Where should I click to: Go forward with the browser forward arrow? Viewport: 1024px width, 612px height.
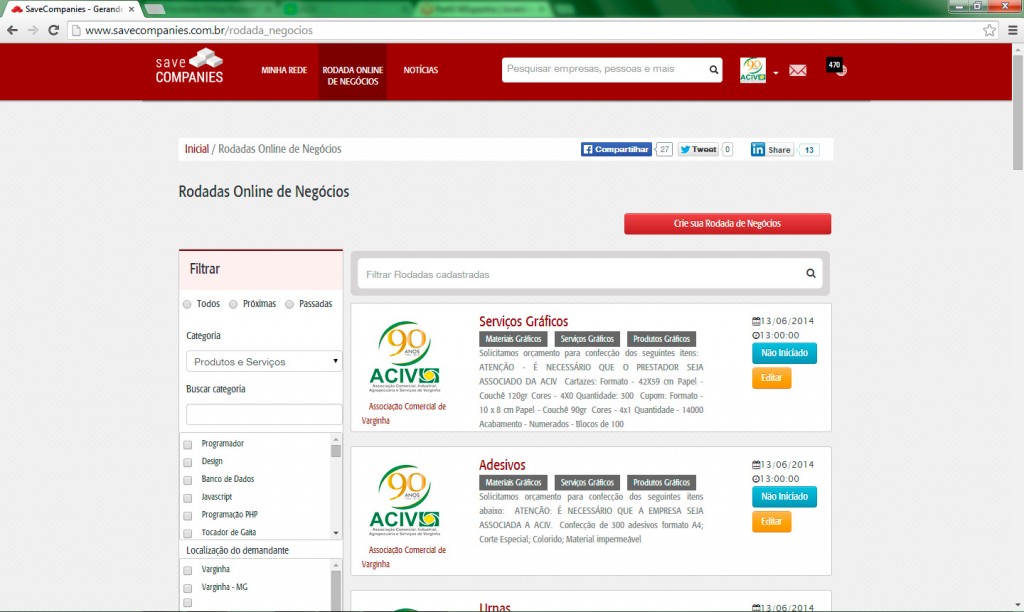click(x=33, y=30)
